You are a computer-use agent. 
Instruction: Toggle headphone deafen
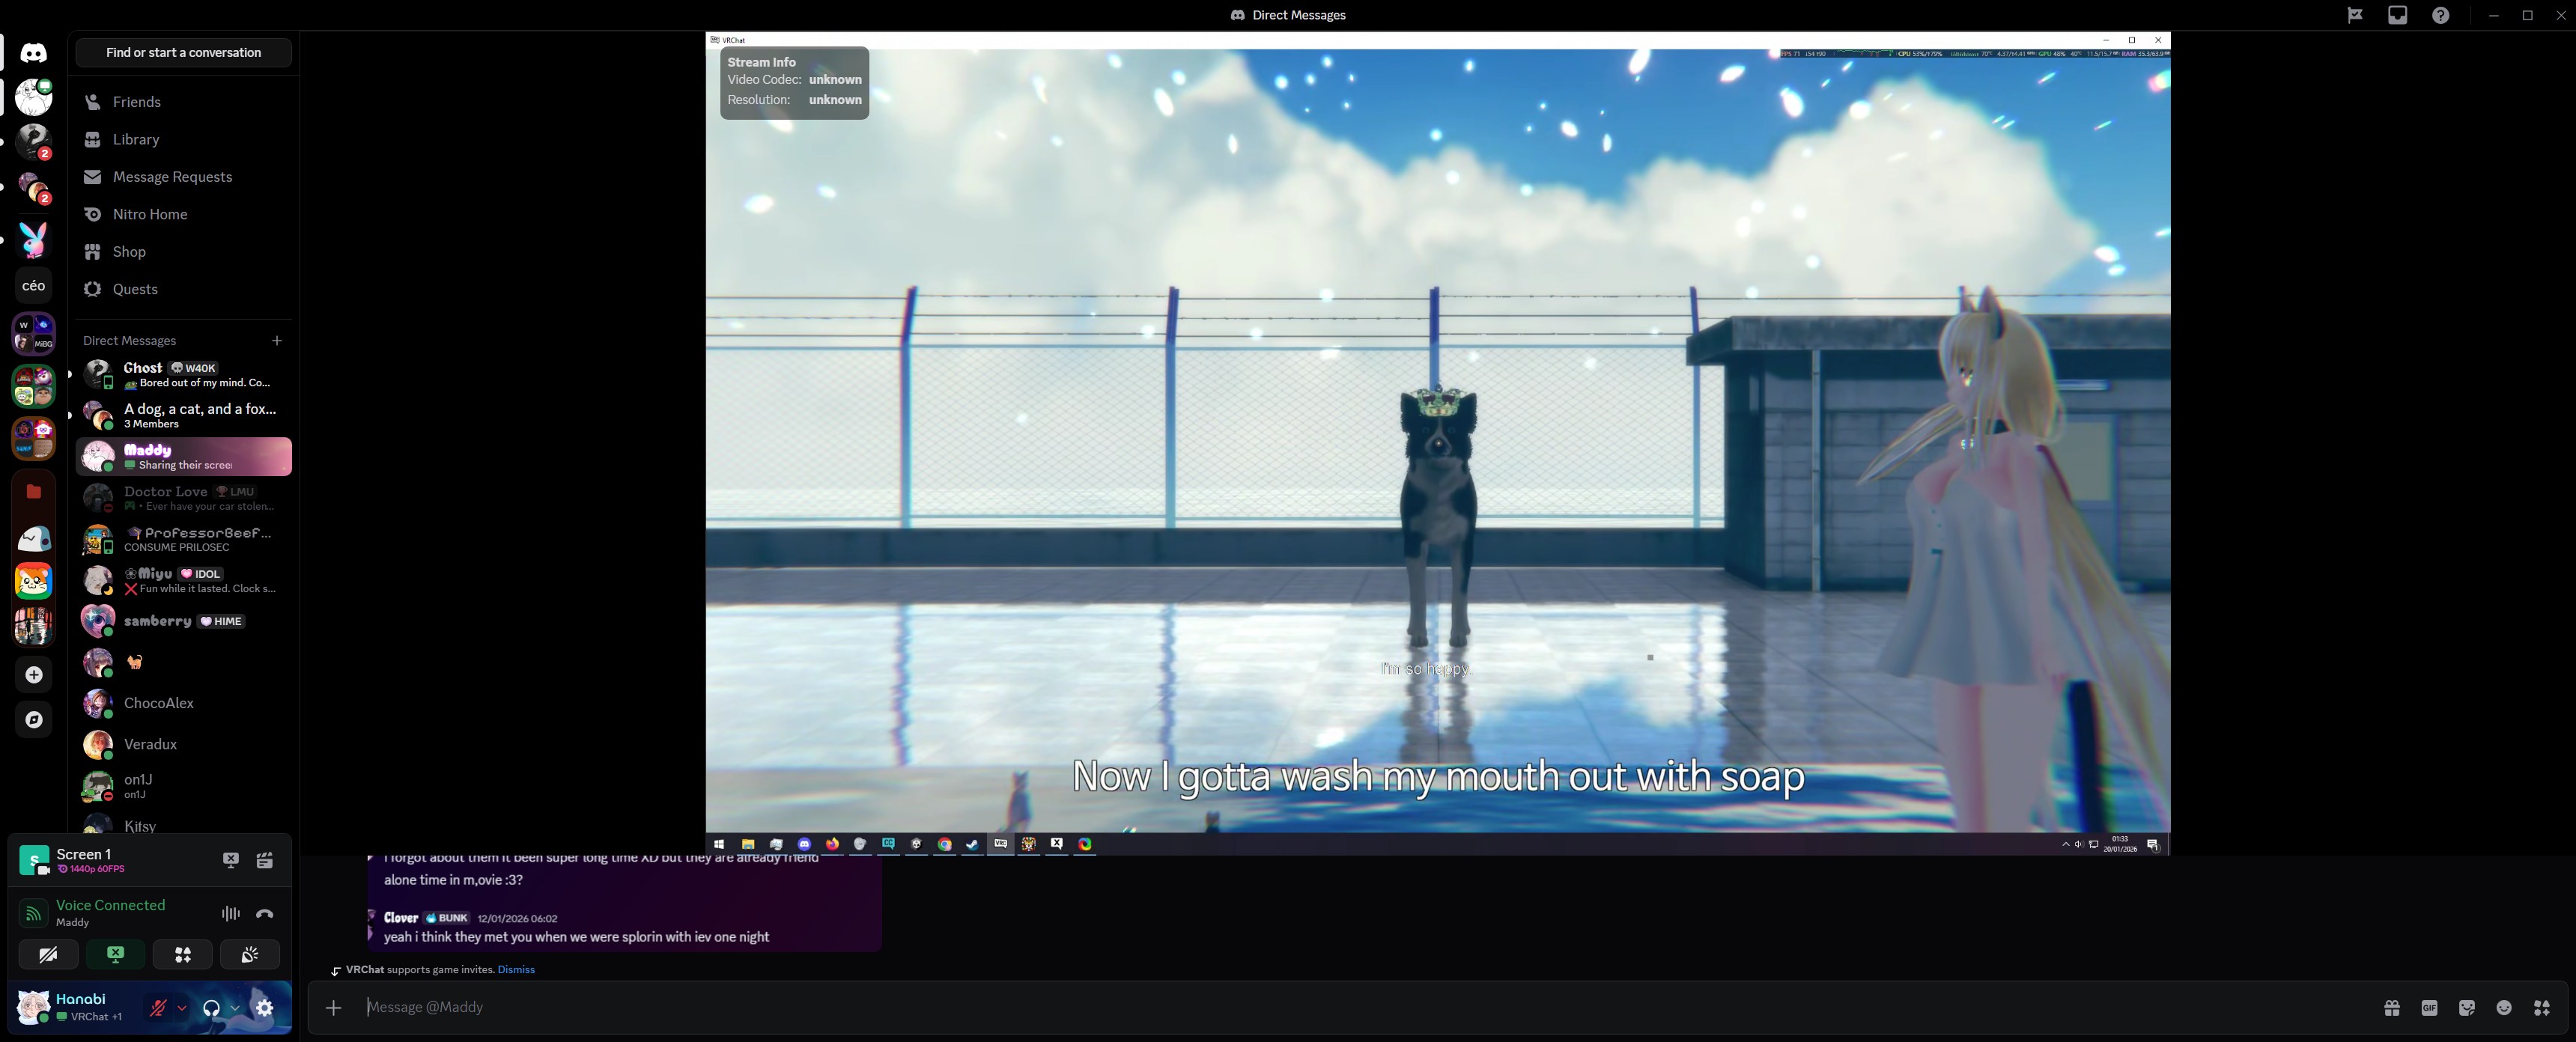(211, 1008)
